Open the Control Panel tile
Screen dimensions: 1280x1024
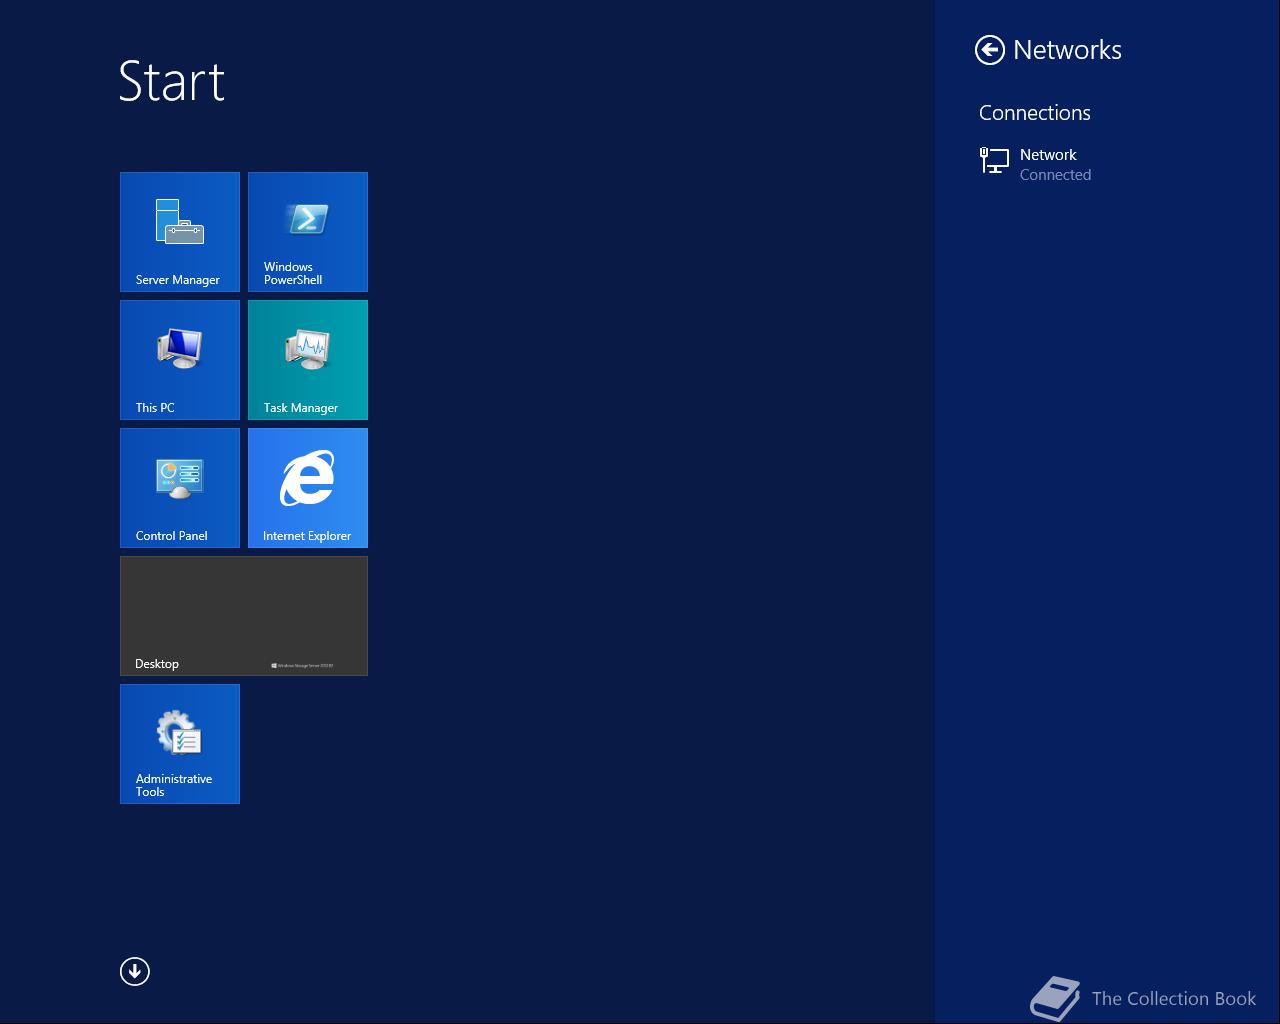click(x=180, y=488)
